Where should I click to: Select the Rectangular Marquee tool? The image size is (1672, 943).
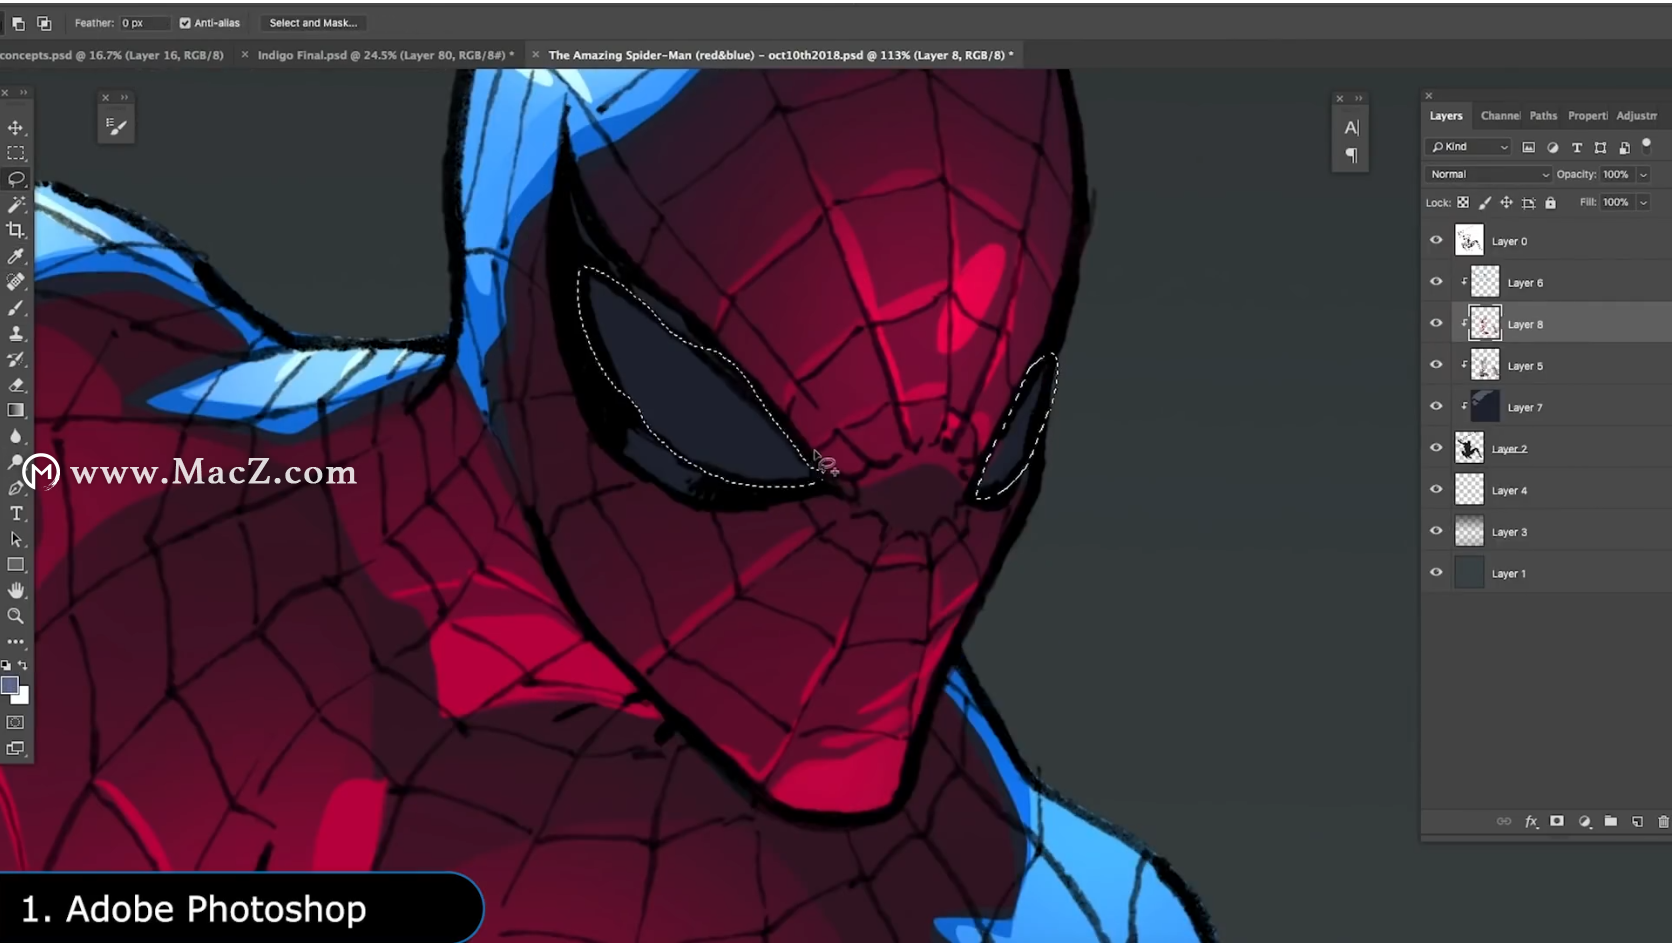click(x=16, y=153)
